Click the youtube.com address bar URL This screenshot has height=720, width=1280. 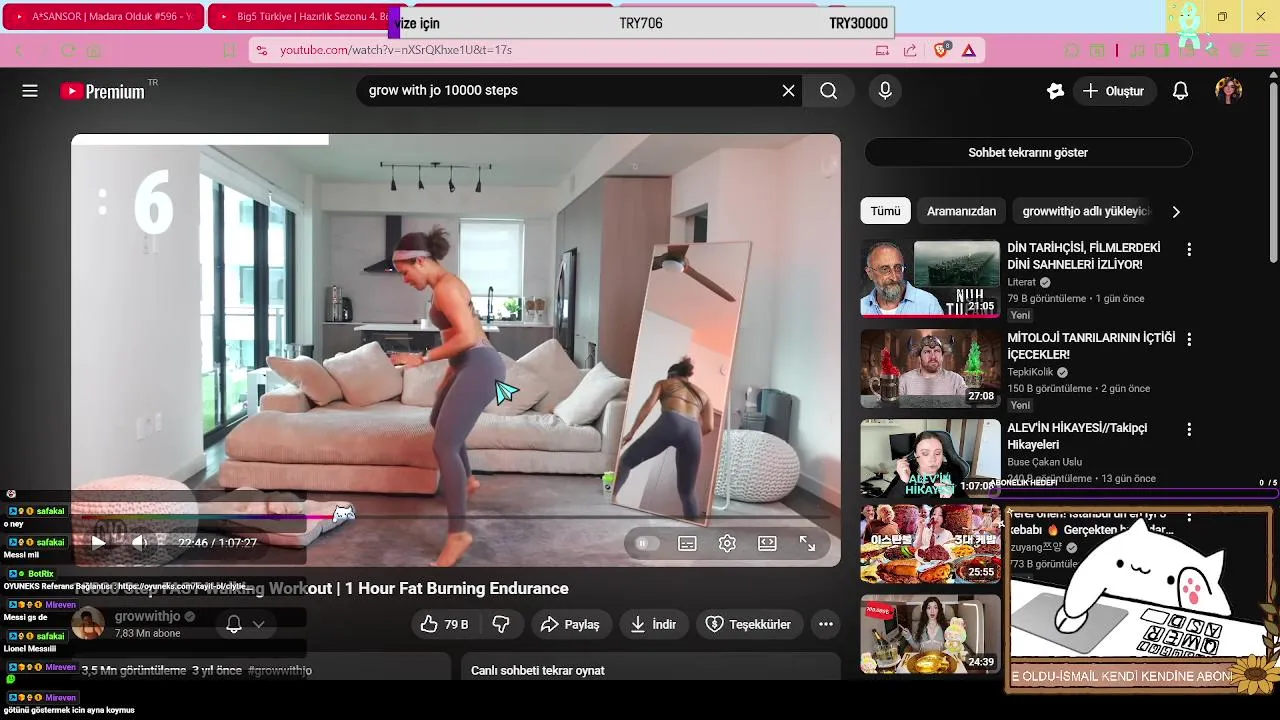(x=396, y=50)
